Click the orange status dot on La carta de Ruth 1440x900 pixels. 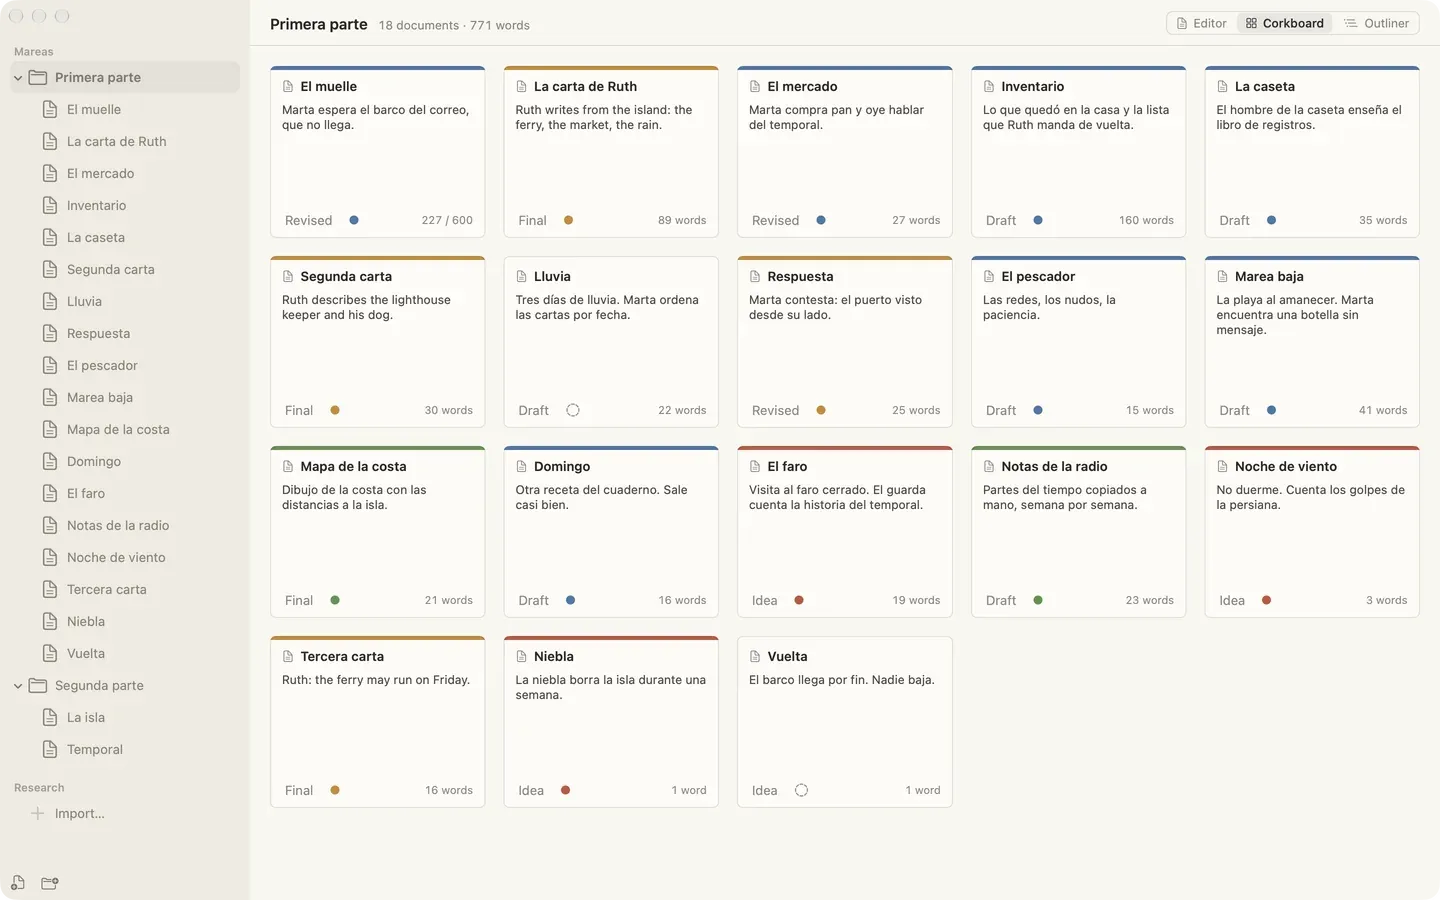tap(568, 220)
